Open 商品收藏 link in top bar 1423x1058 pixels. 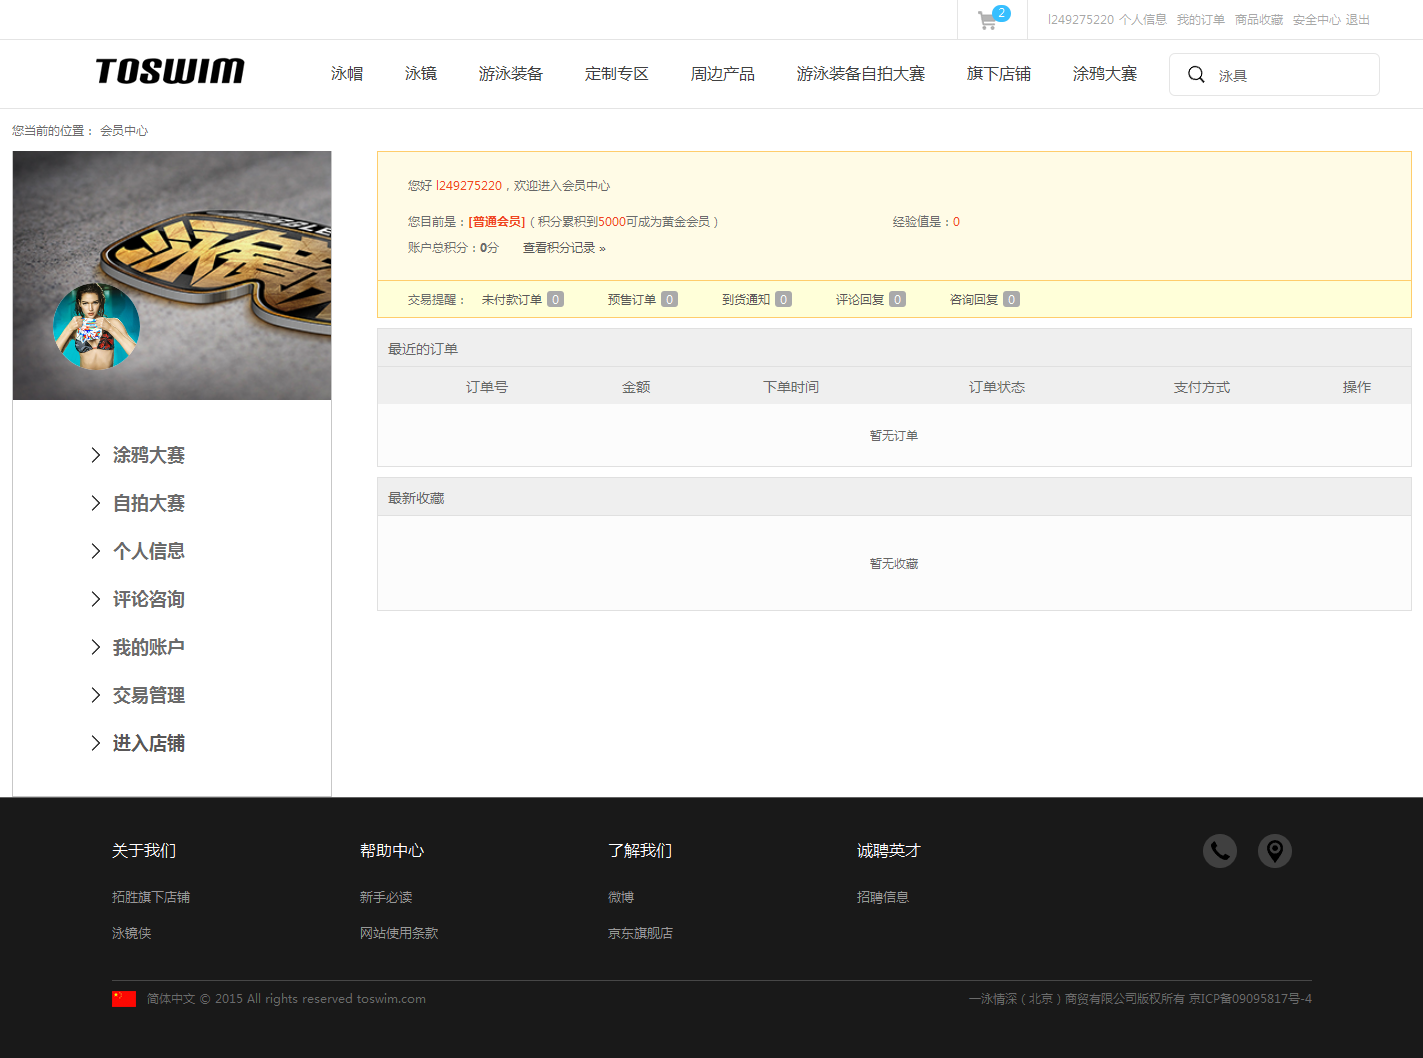point(1259,20)
